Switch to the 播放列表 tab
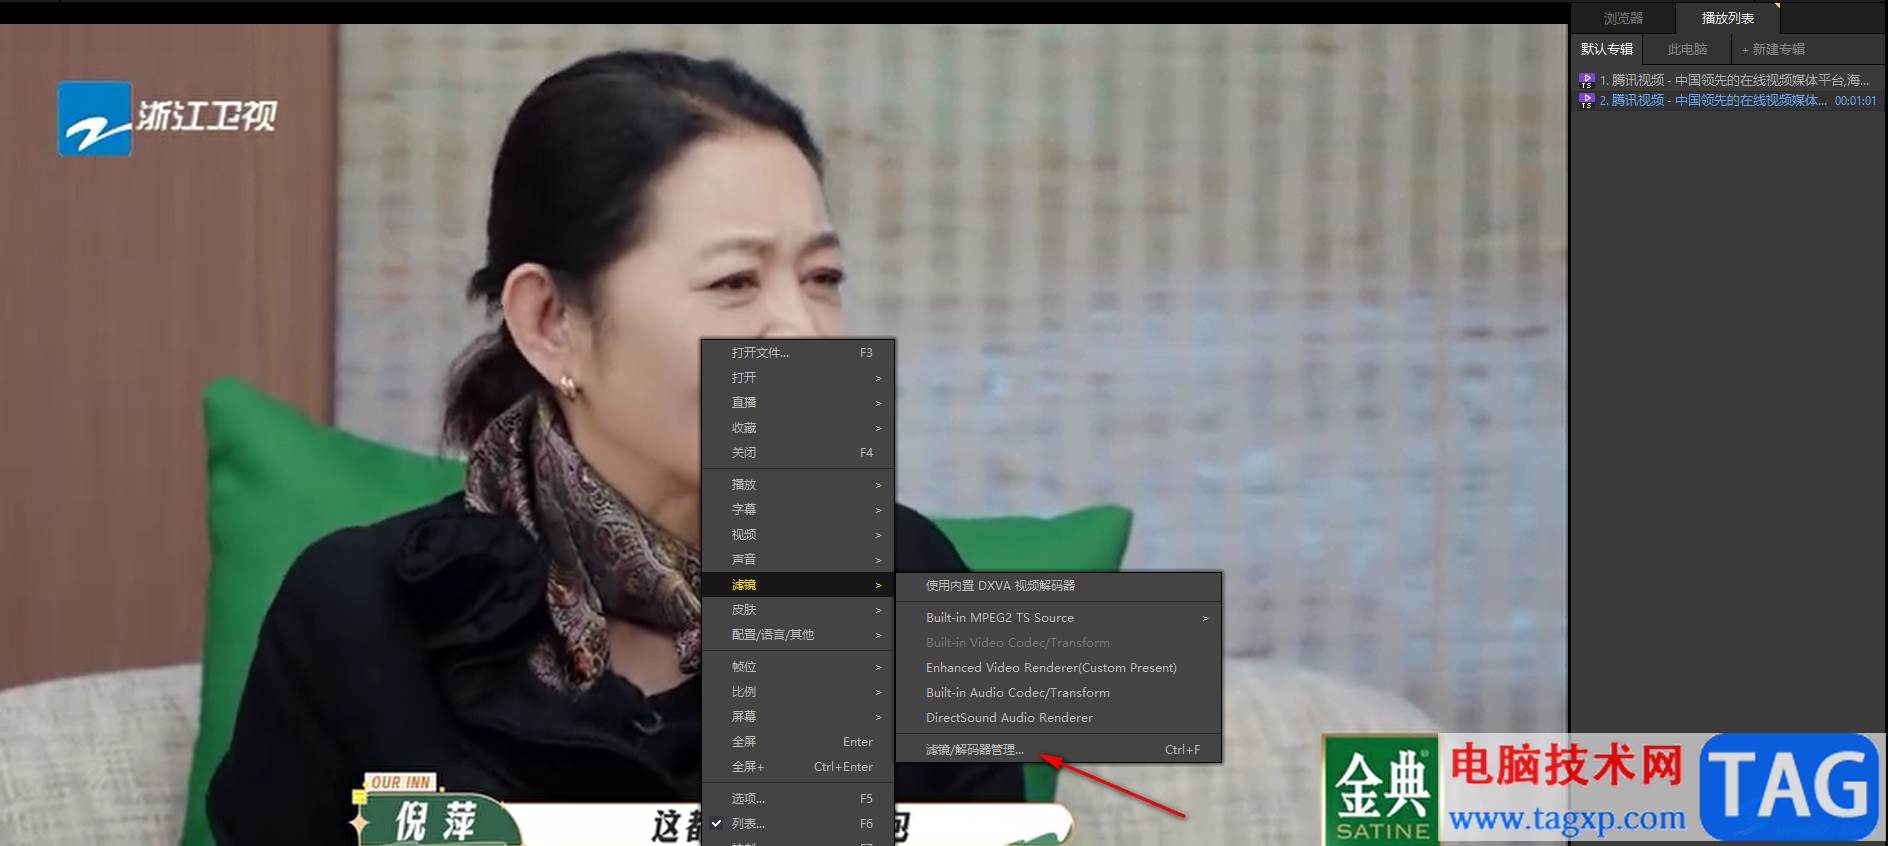 tap(1727, 18)
